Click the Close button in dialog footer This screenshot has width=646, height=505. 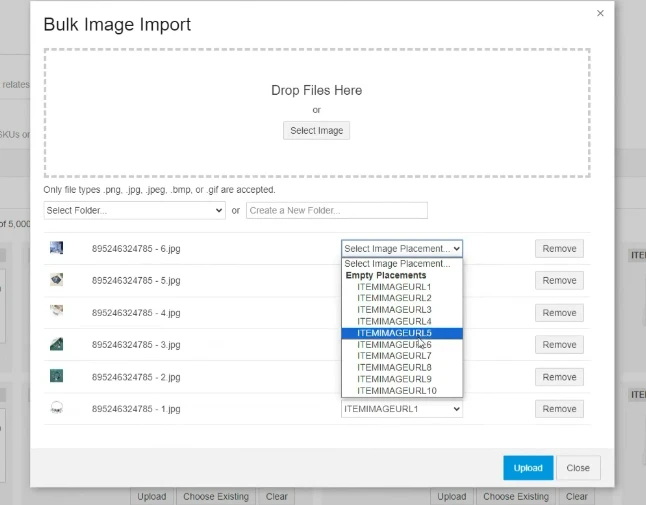(x=578, y=468)
